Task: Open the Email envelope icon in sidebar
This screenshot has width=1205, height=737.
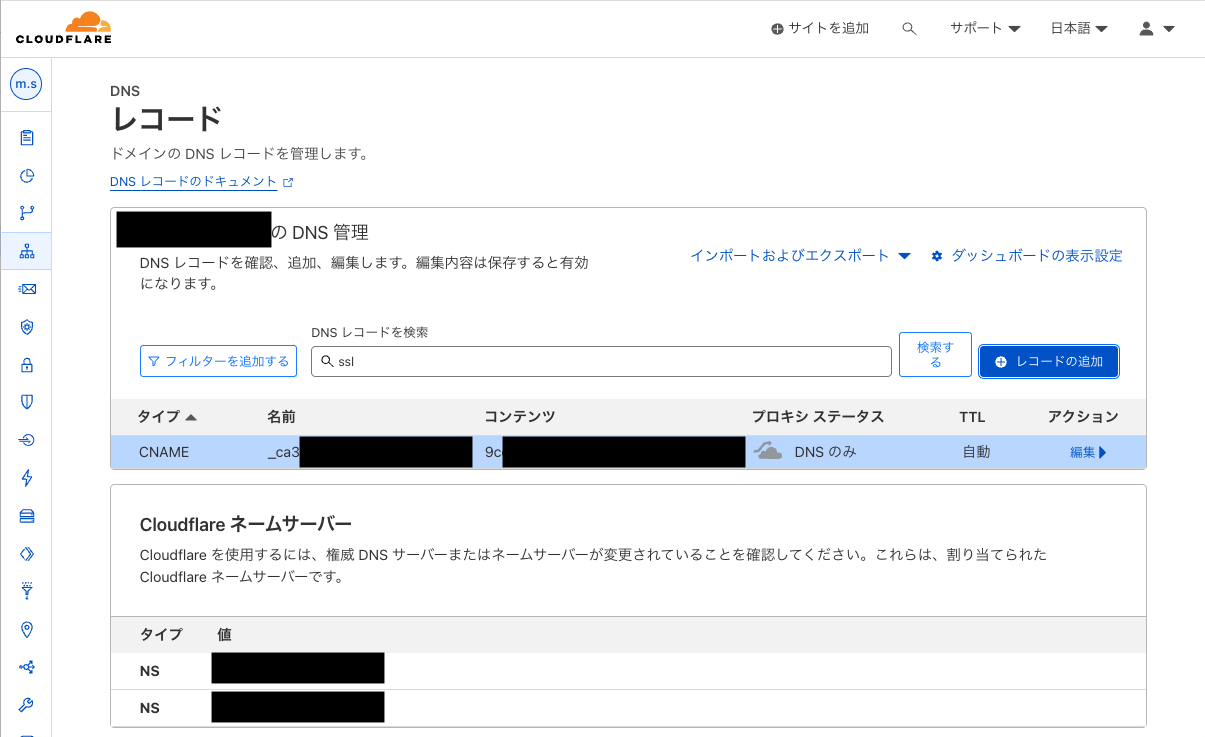Action: (x=26, y=289)
